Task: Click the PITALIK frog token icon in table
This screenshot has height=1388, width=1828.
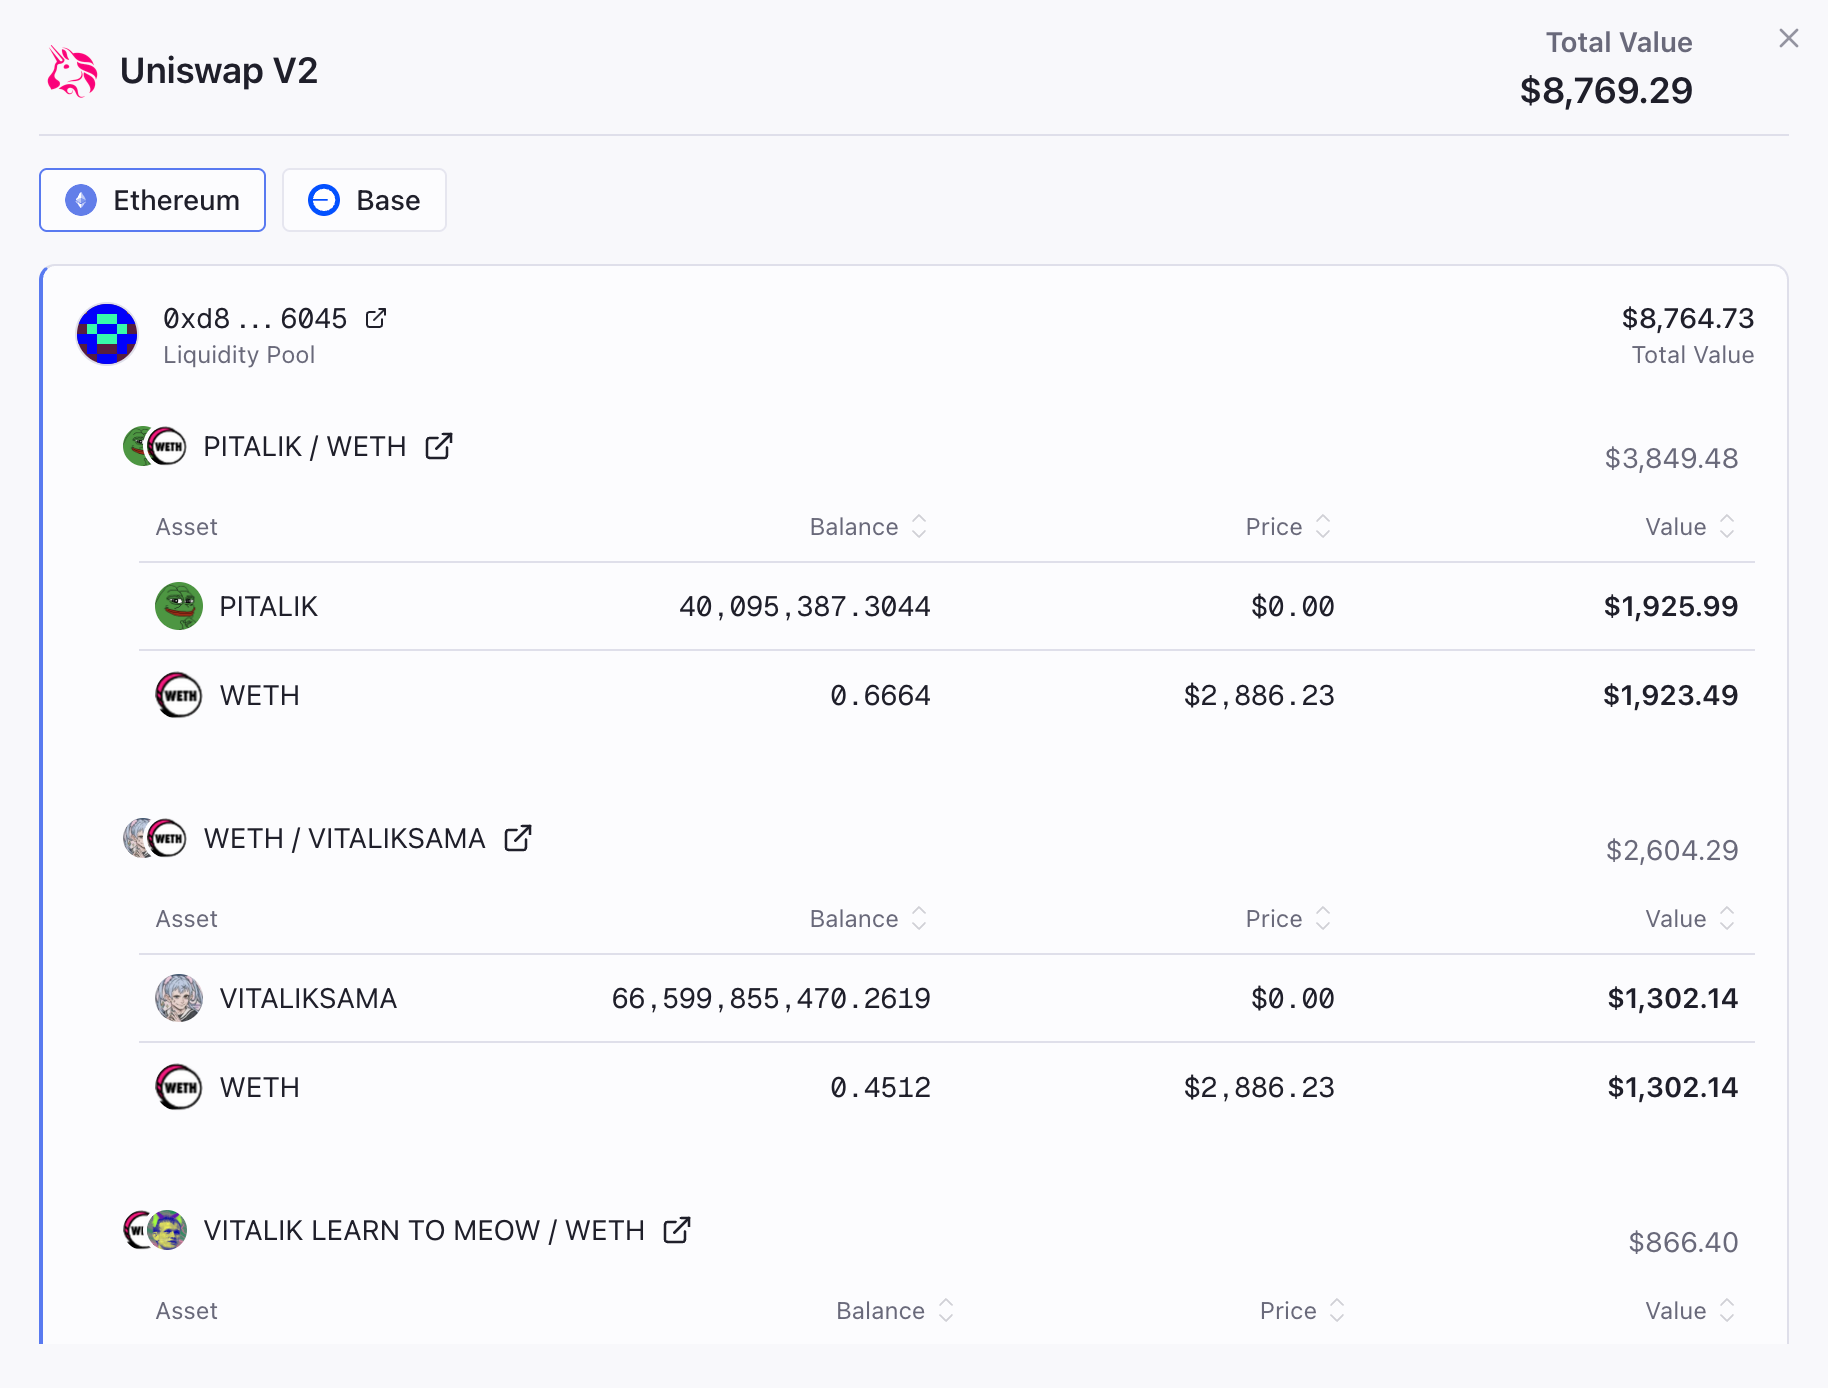Action: 179,607
